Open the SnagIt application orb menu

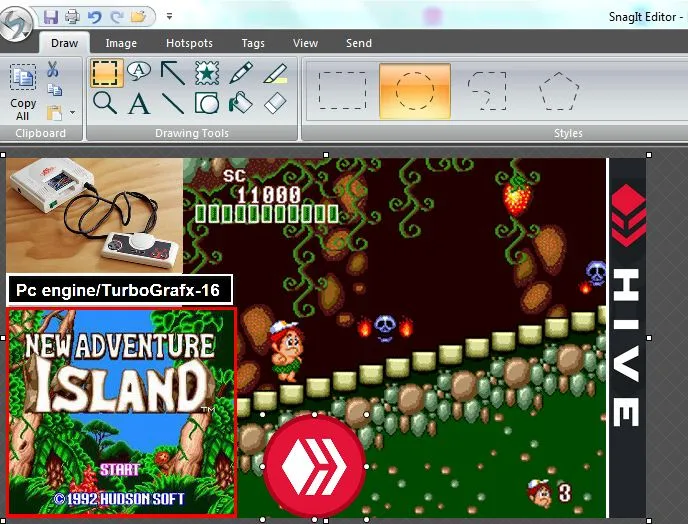pyautogui.click(x=16, y=23)
